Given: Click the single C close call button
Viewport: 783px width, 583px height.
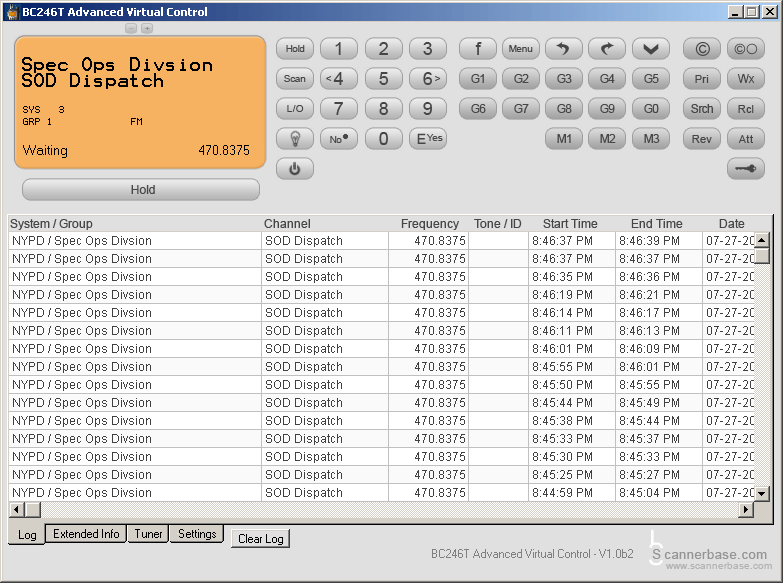Looking at the screenshot, I should (701, 48).
